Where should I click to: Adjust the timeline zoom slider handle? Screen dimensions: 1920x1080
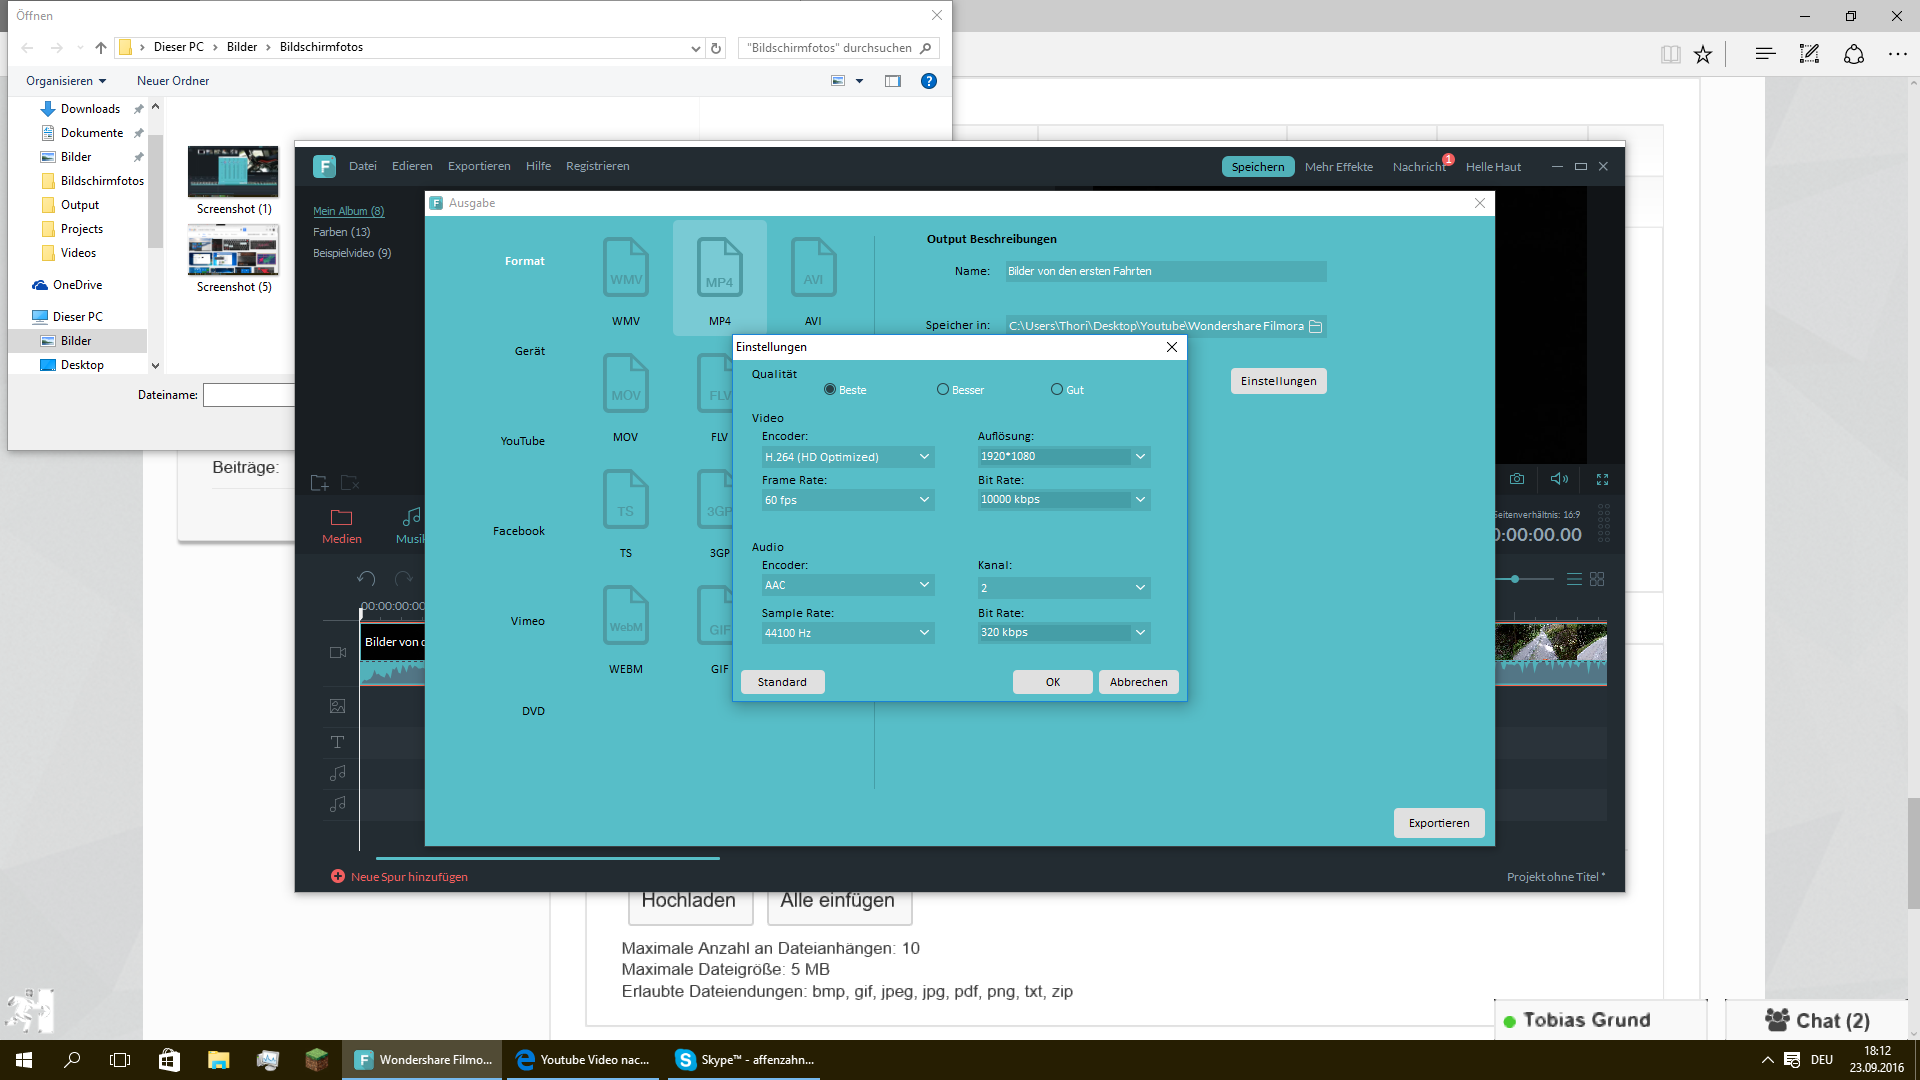click(1515, 579)
